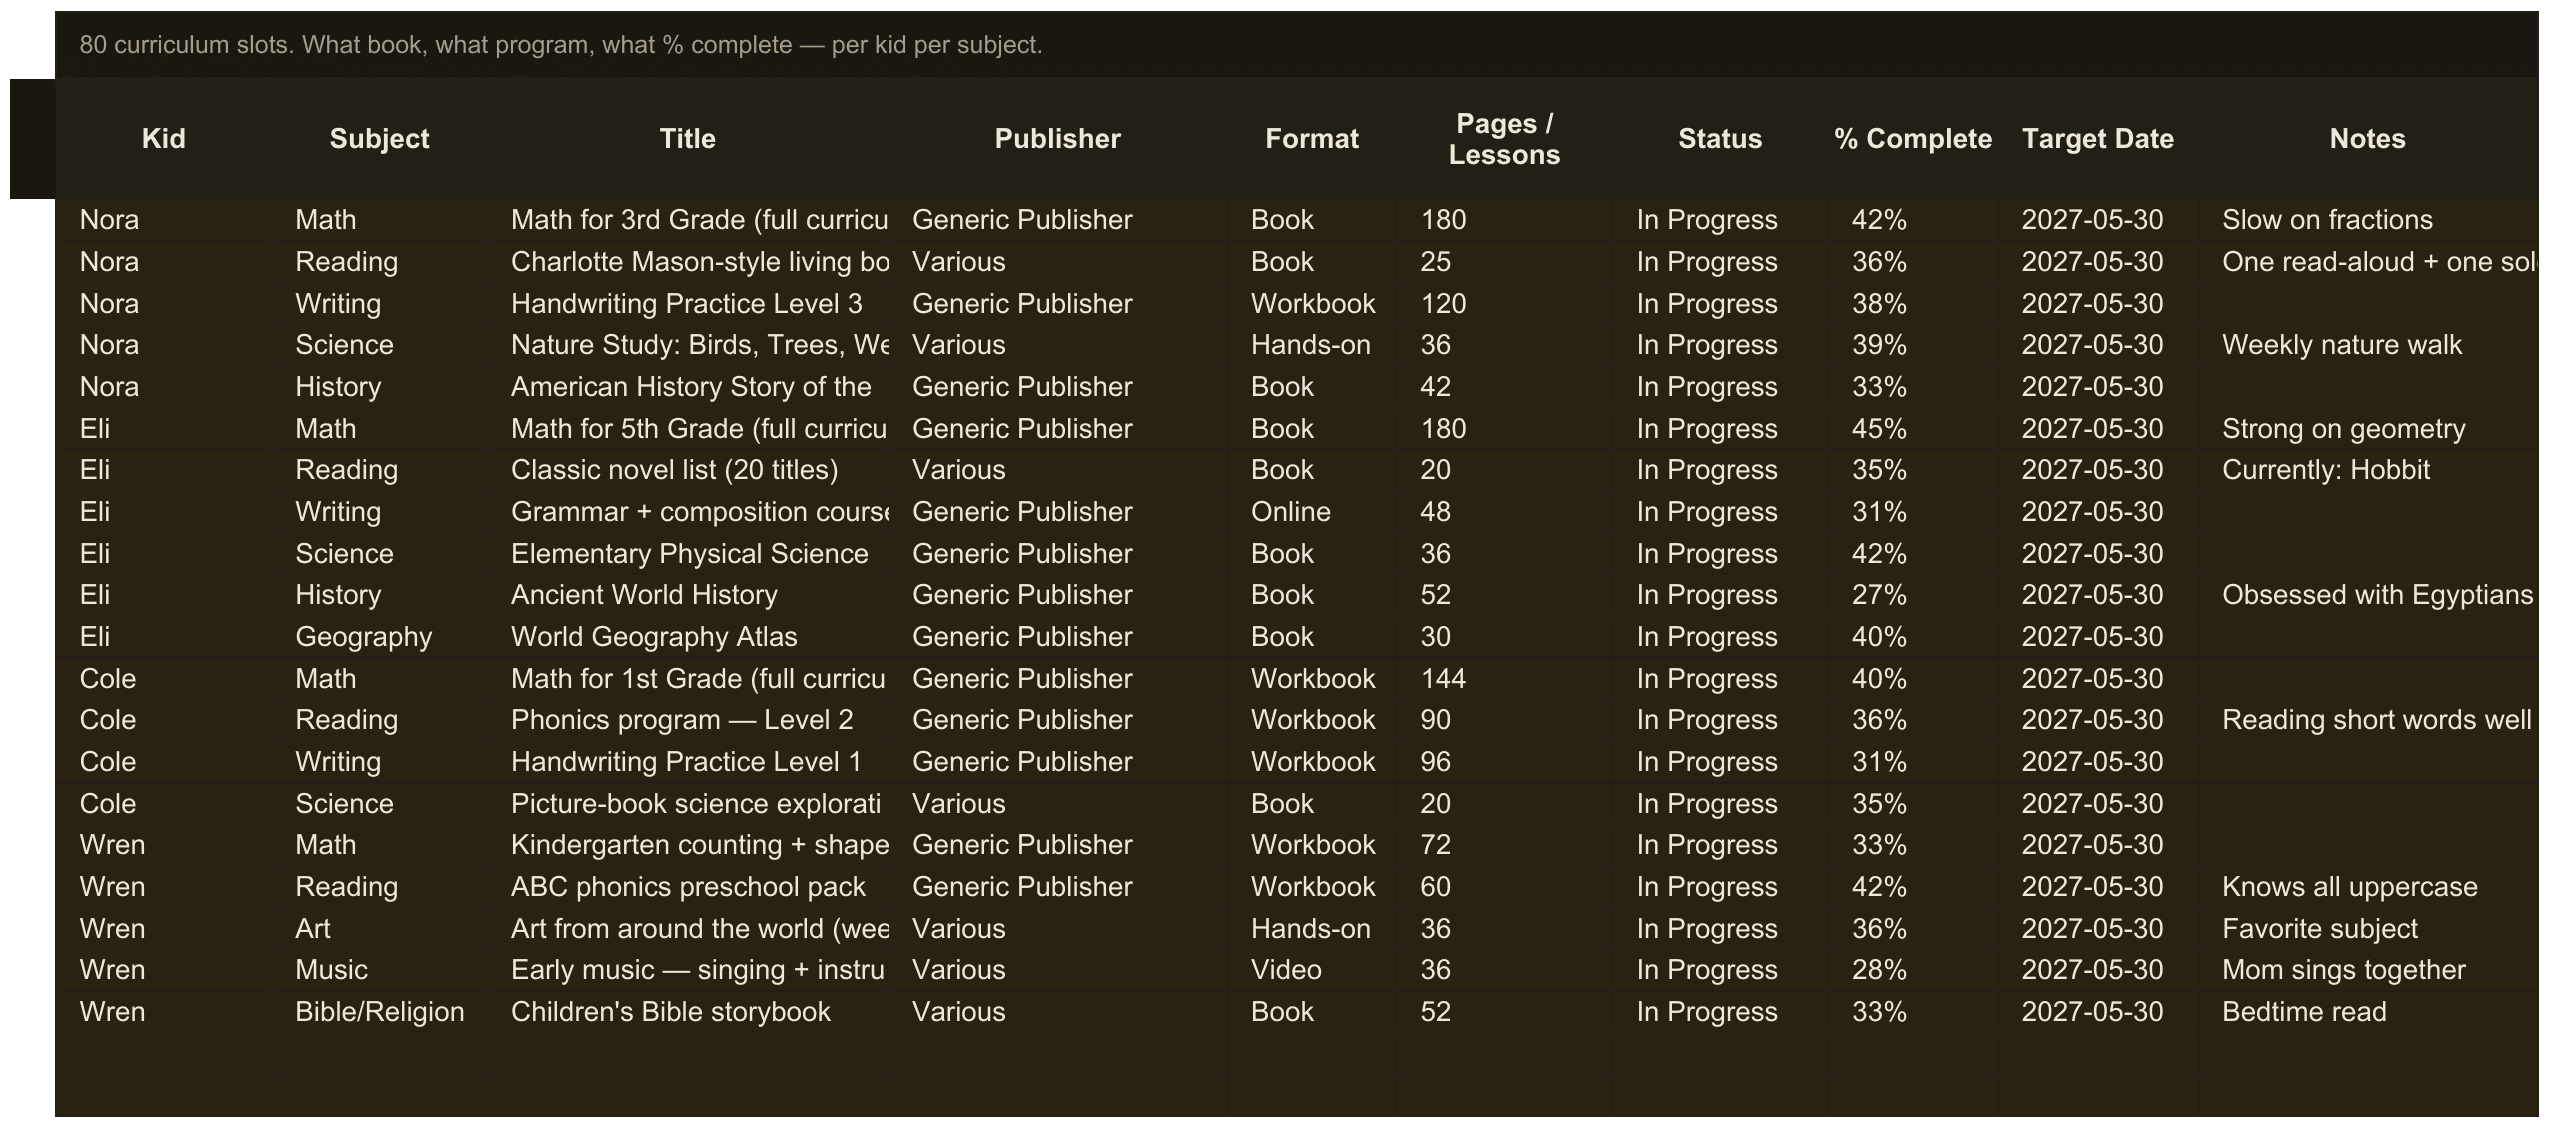
Task: Select 'Strong on geometry' note cell
Action: click(2368, 429)
